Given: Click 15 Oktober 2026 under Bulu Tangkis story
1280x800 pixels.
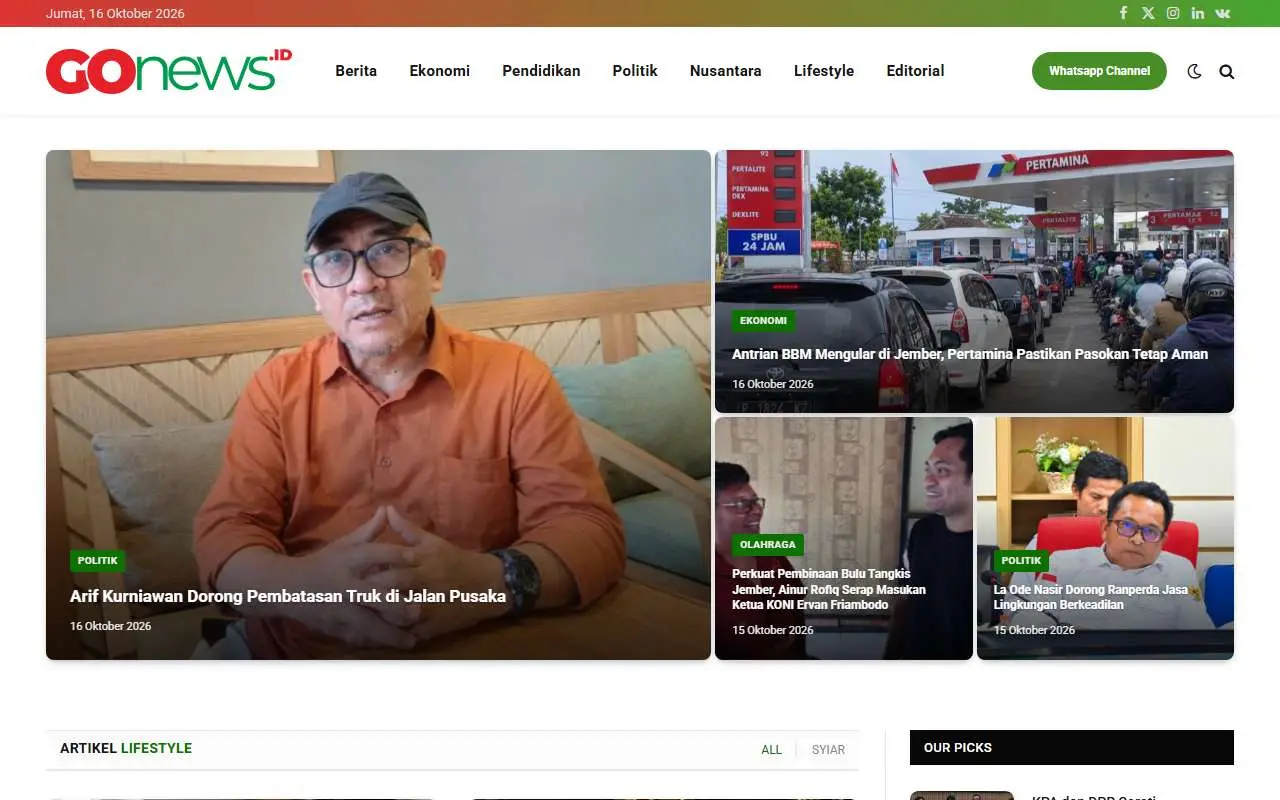Looking at the screenshot, I should tap(773, 630).
